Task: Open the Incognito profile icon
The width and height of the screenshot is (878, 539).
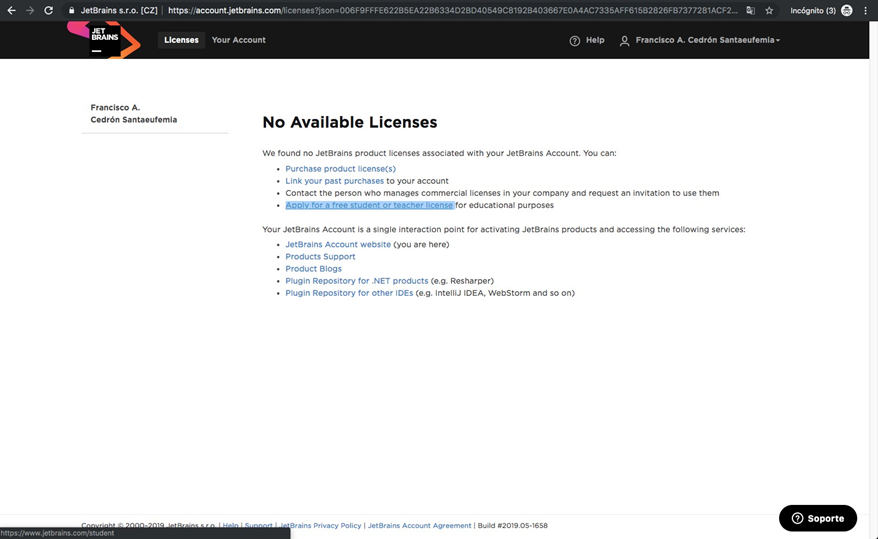Action: pos(847,11)
